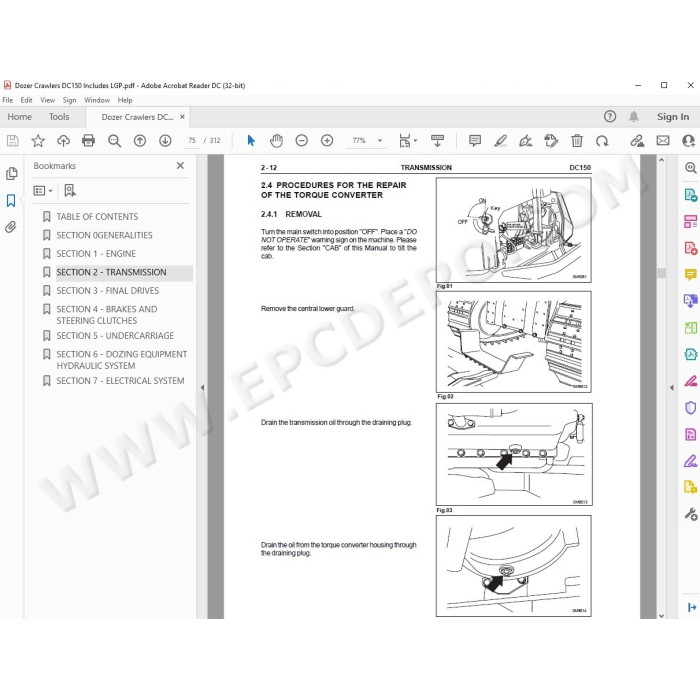700x700 pixels.
Task: Open Comment tool in right pane
Action: [690, 274]
